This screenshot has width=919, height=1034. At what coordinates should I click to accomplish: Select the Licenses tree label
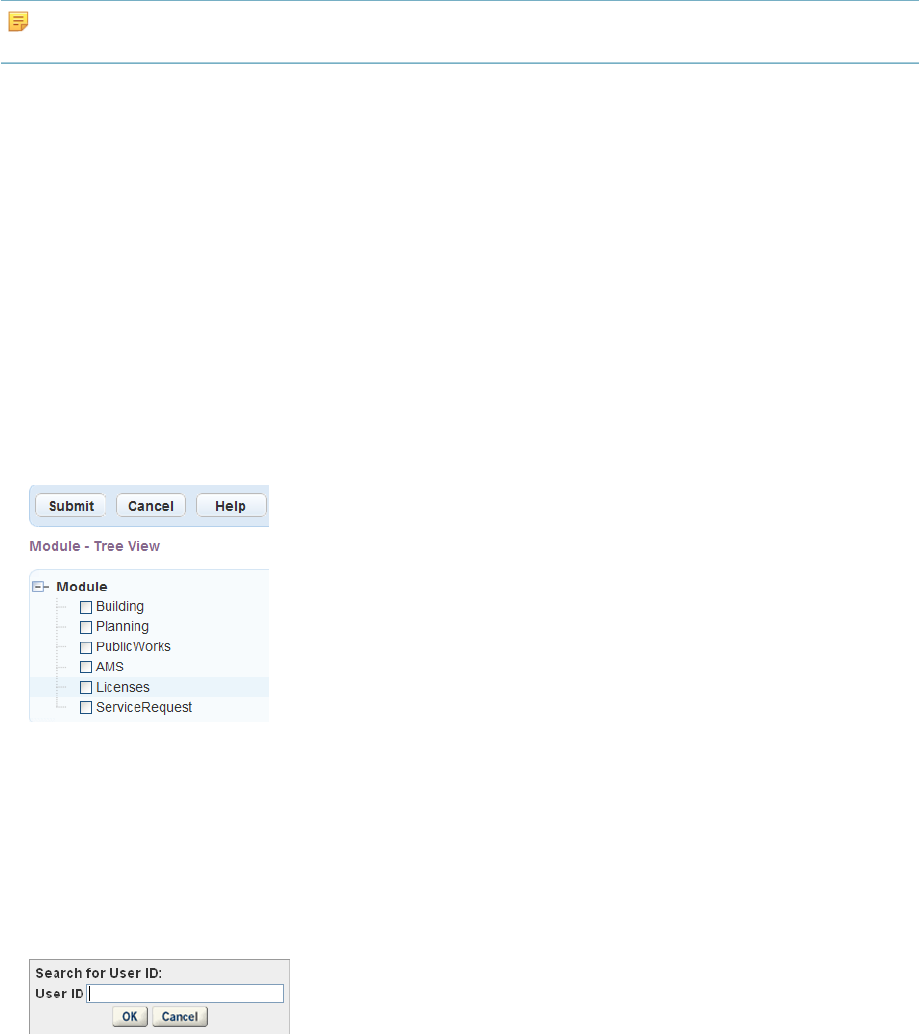[x=123, y=687]
